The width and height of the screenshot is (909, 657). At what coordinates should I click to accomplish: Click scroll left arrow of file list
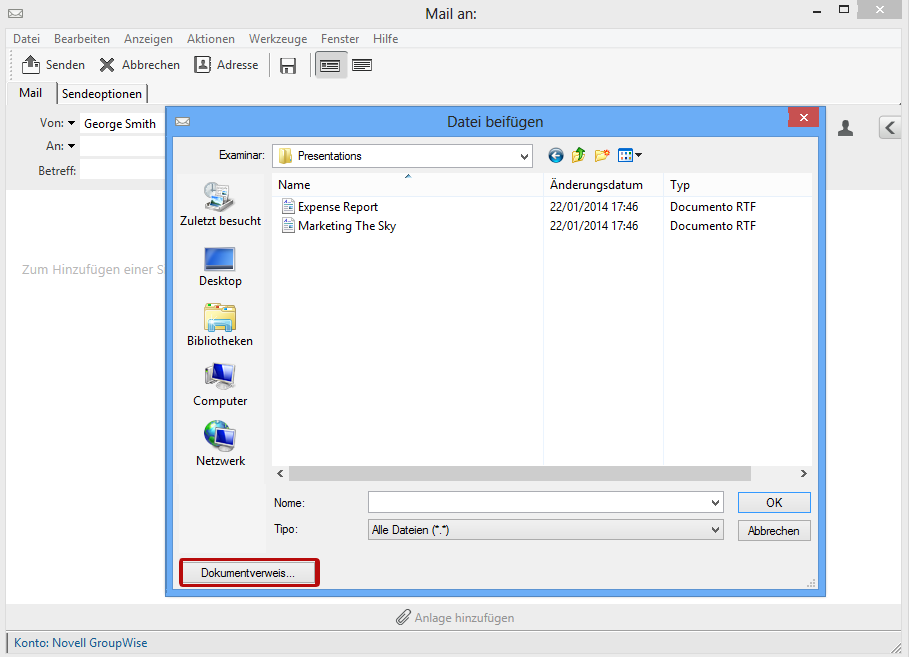pos(280,474)
